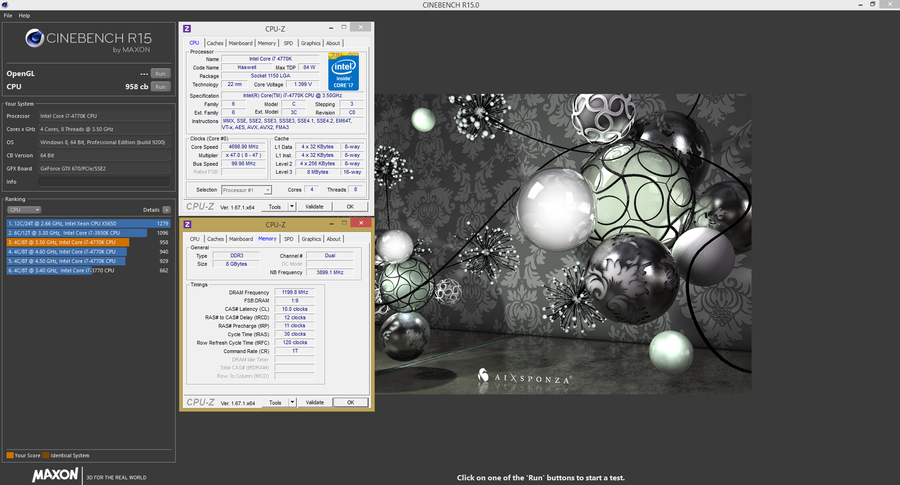Select Memory tab in lower CPU-Z window
900x485 pixels.
pos(267,239)
